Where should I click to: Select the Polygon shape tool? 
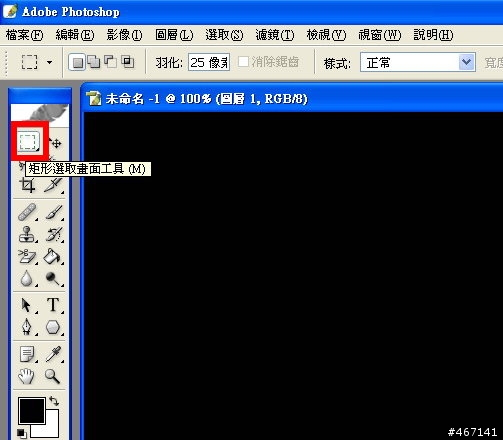(53, 327)
